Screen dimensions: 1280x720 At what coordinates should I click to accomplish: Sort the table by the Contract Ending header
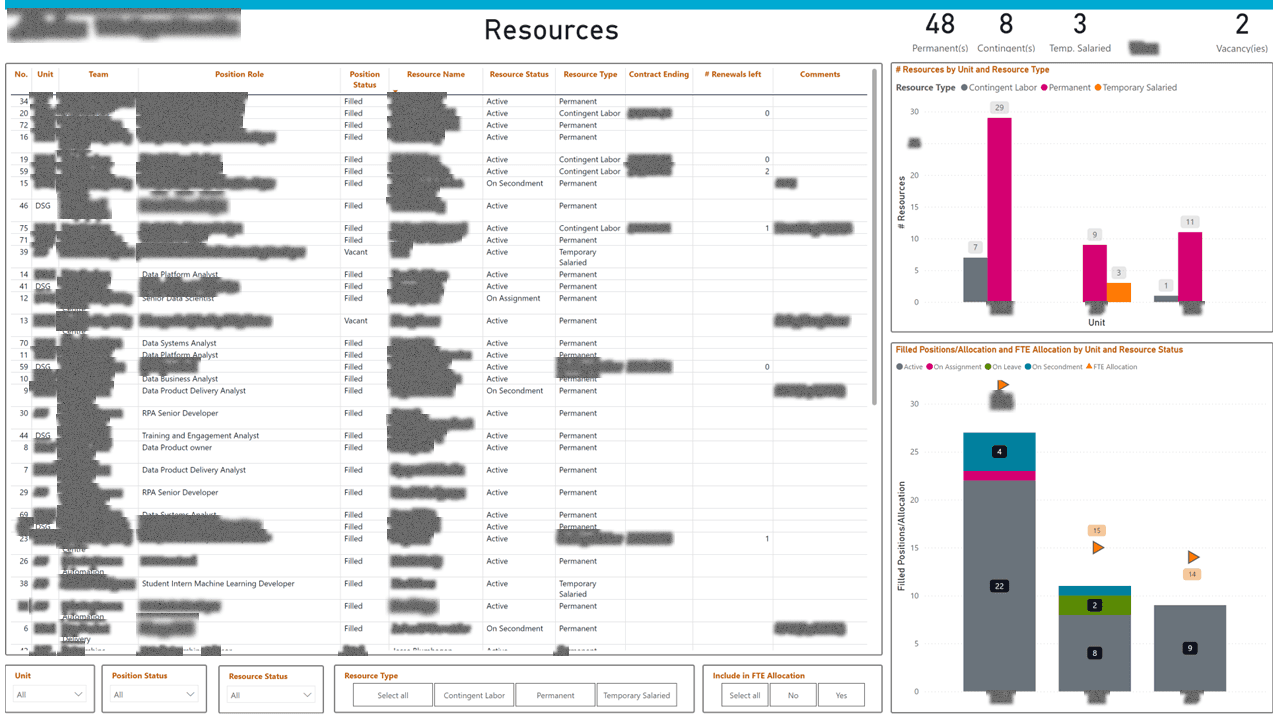(x=658, y=73)
